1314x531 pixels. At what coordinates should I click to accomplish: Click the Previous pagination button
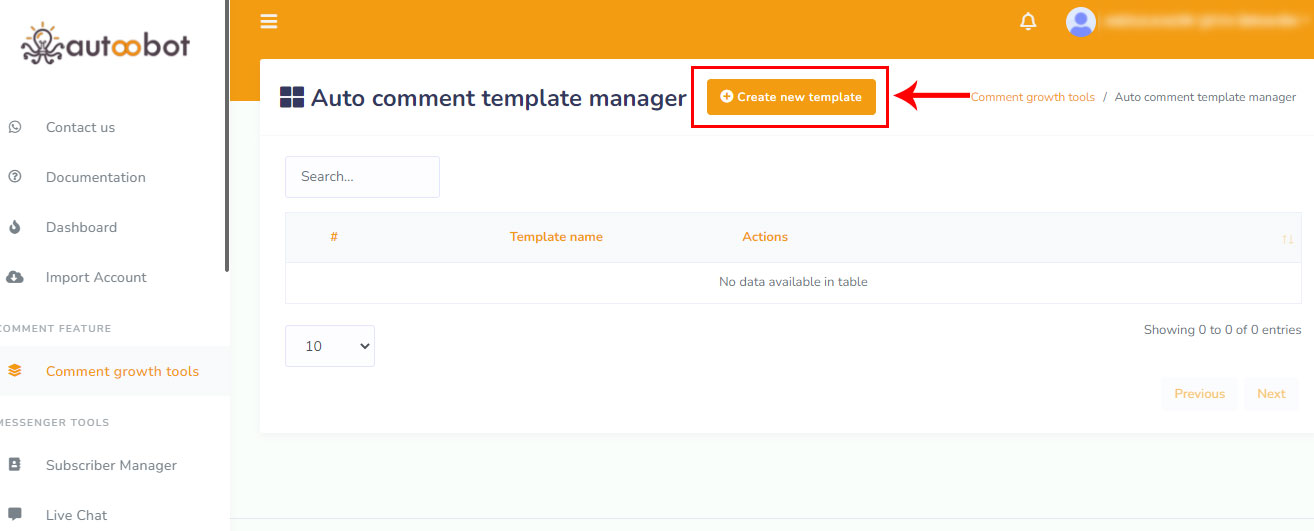click(x=1199, y=394)
